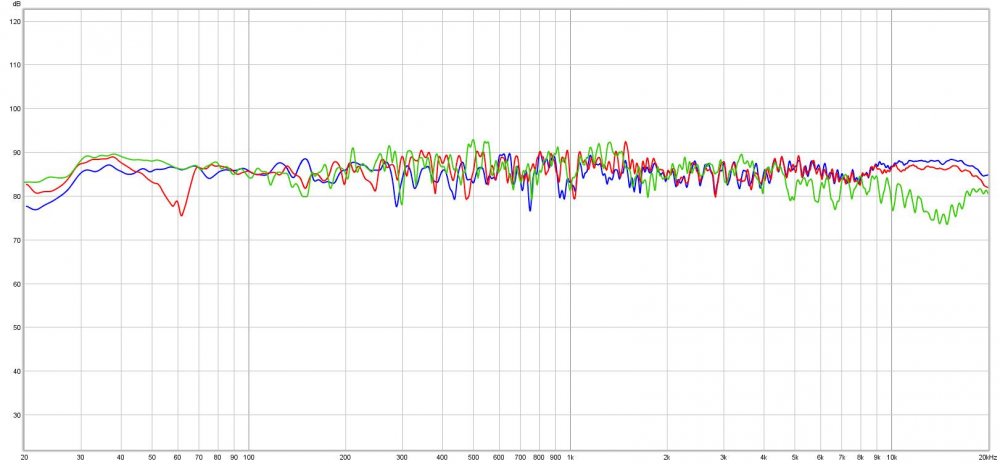Click the 5k frequency axis label

click(795, 458)
